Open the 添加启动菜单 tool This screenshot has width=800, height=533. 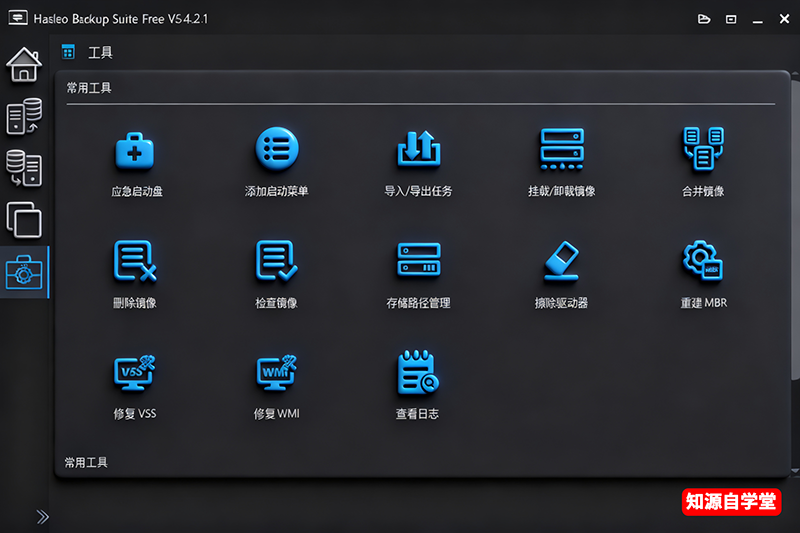pos(277,162)
